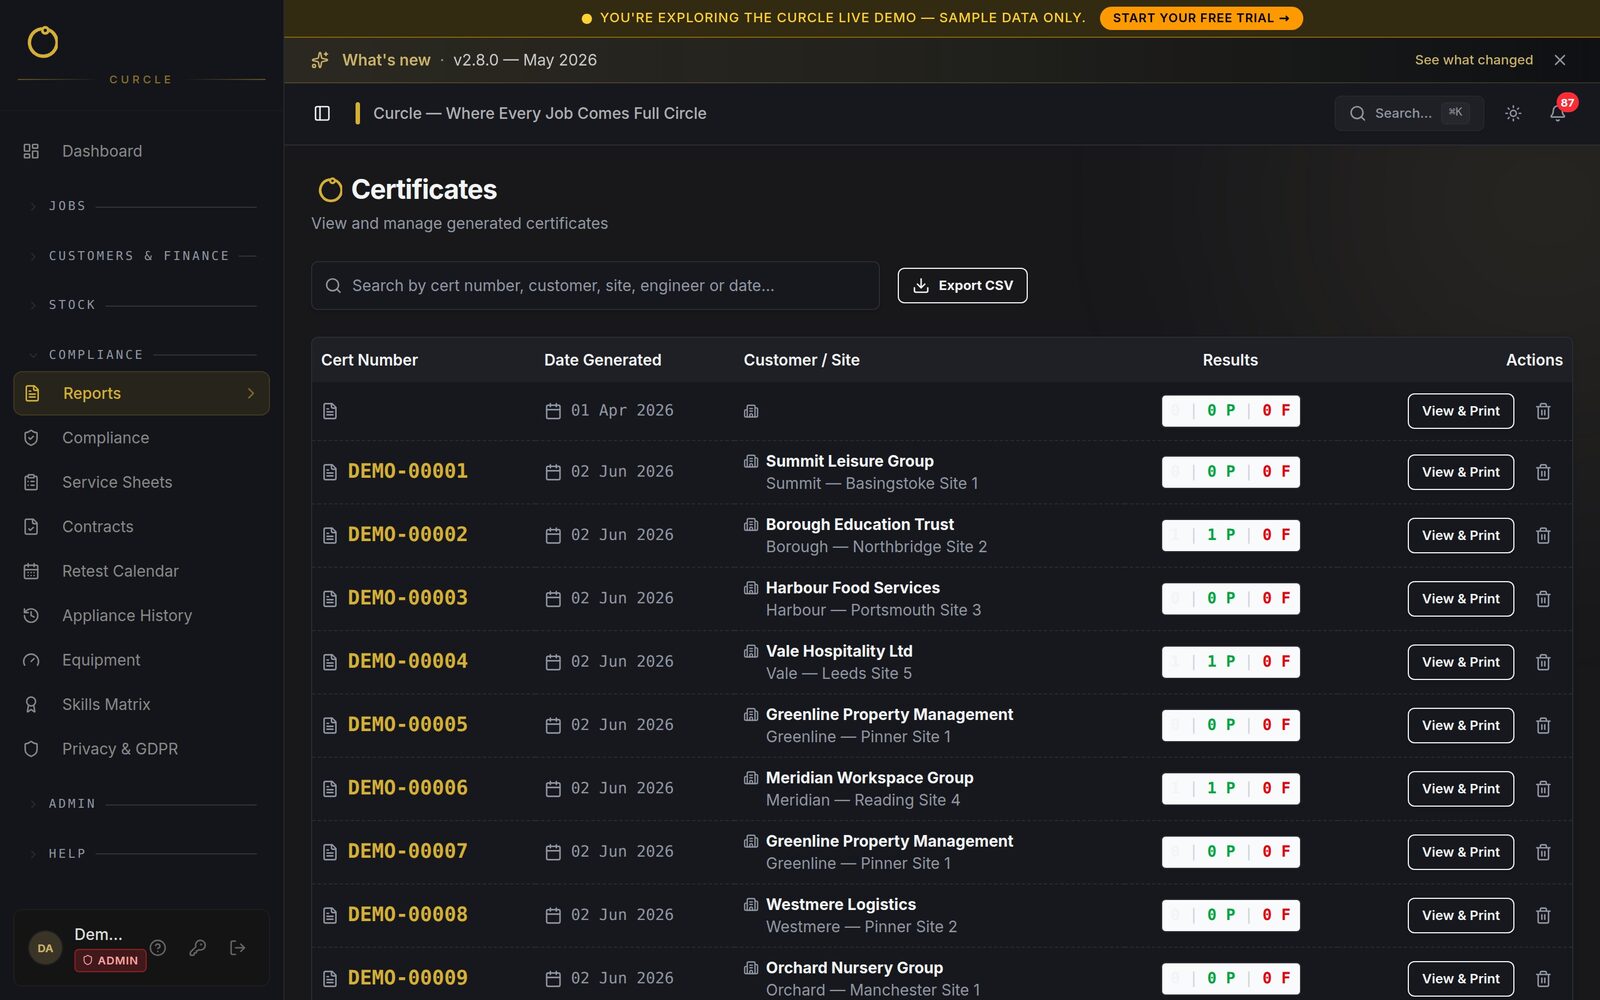Open Service Sheets page
The image size is (1600, 1000).
pyautogui.click(x=141, y=482)
